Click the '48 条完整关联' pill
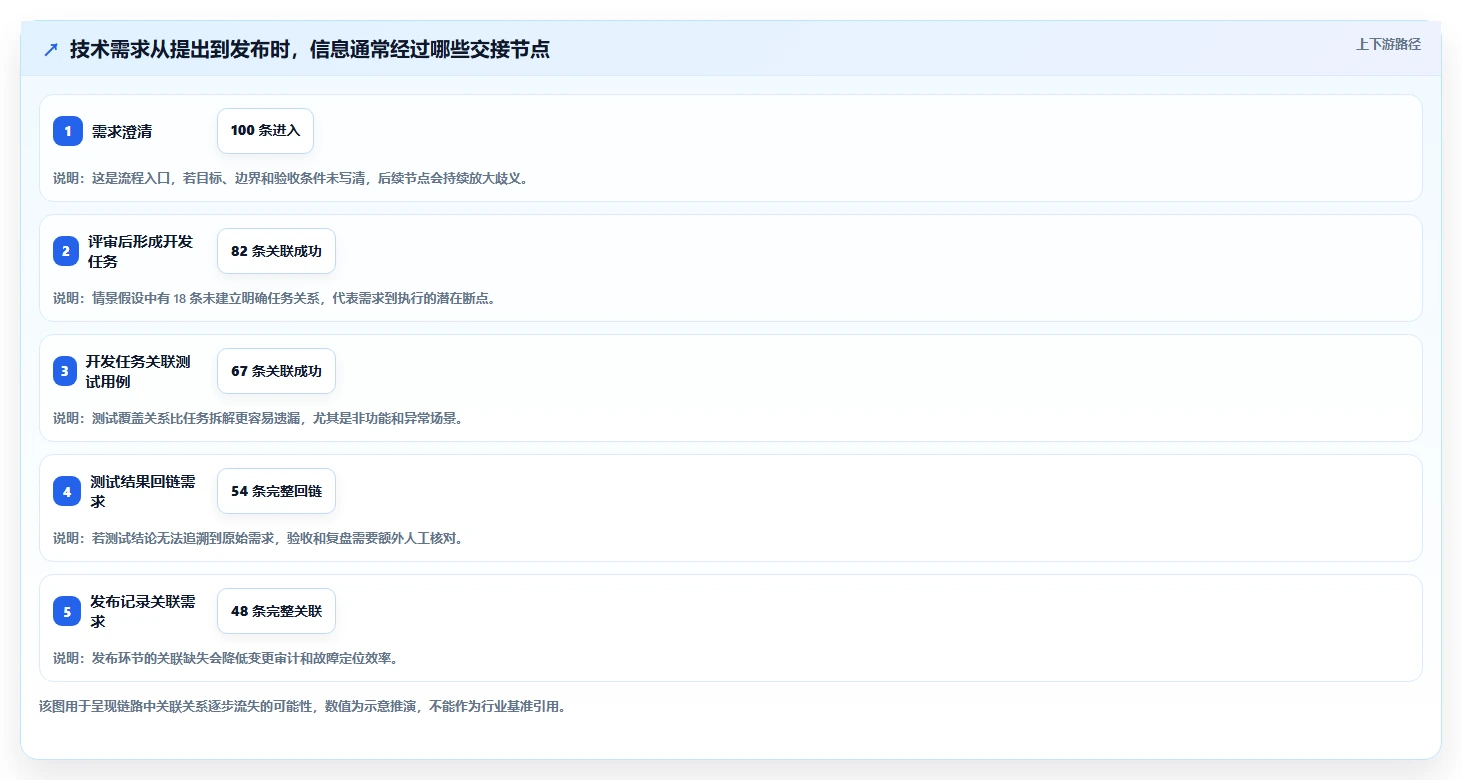Viewport: 1462px width, 780px height. tap(276, 611)
